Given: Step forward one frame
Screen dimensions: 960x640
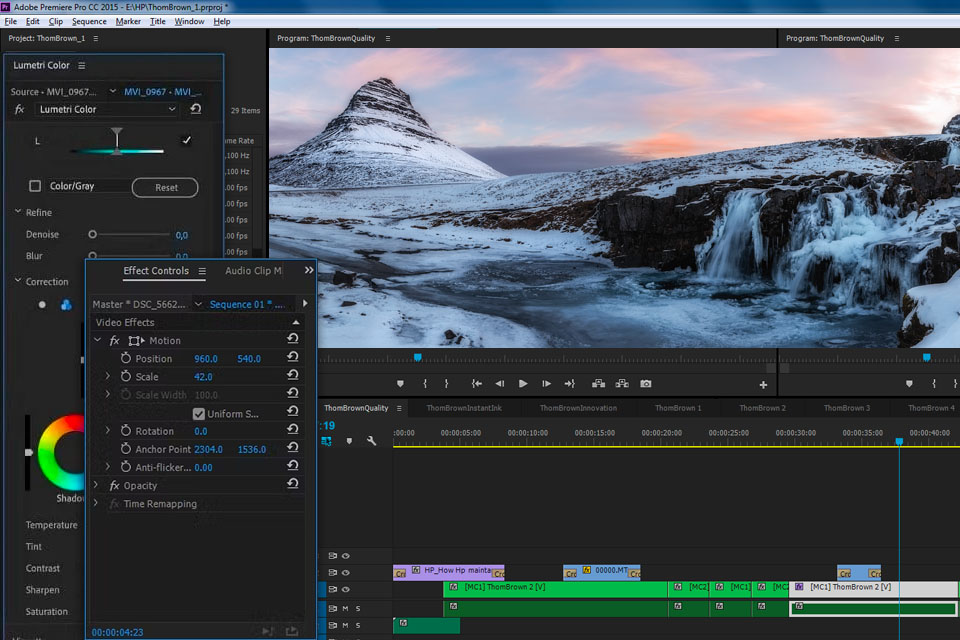Looking at the screenshot, I should (x=546, y=383).
